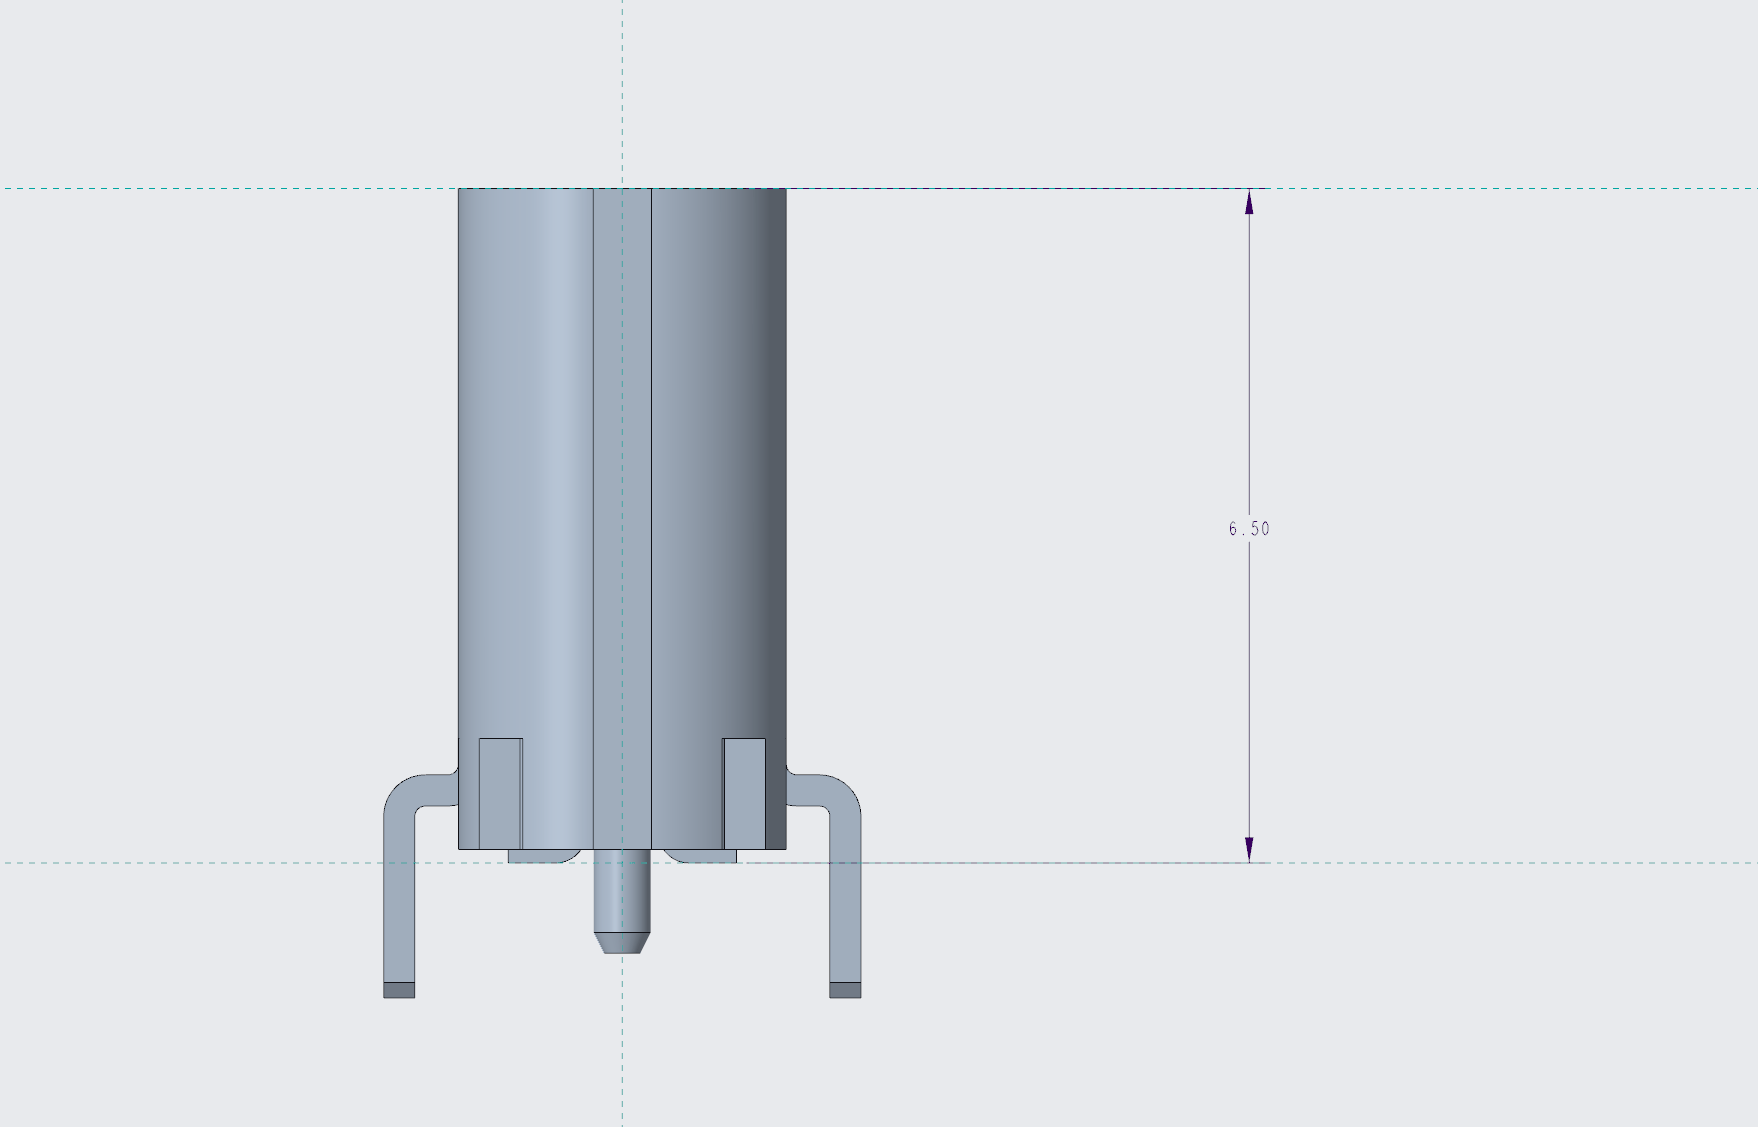Select the 6.50 dimension value
This screenshot has width=1758, height=1127.
(1249, 529)
